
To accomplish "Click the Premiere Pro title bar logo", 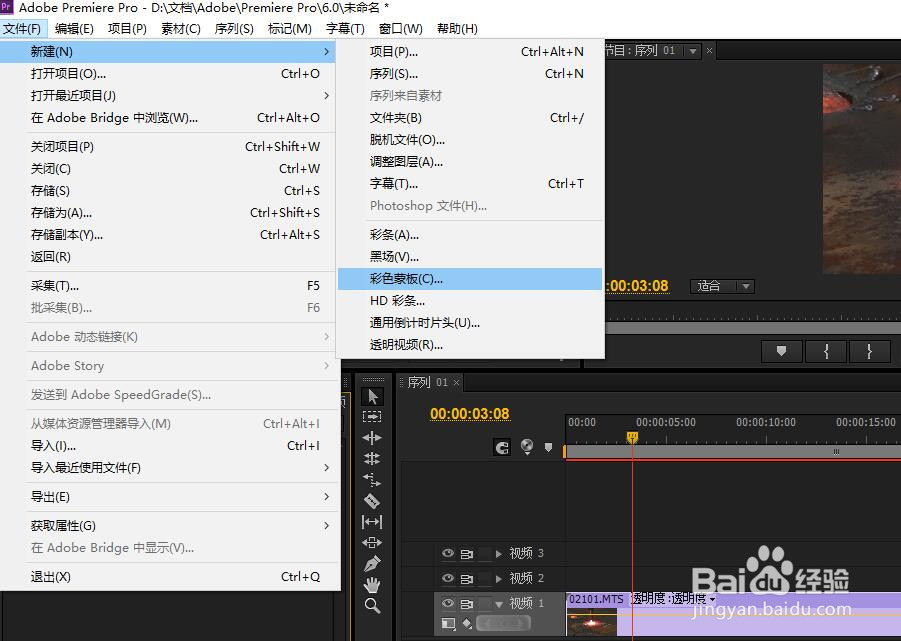I will (7, 7).
